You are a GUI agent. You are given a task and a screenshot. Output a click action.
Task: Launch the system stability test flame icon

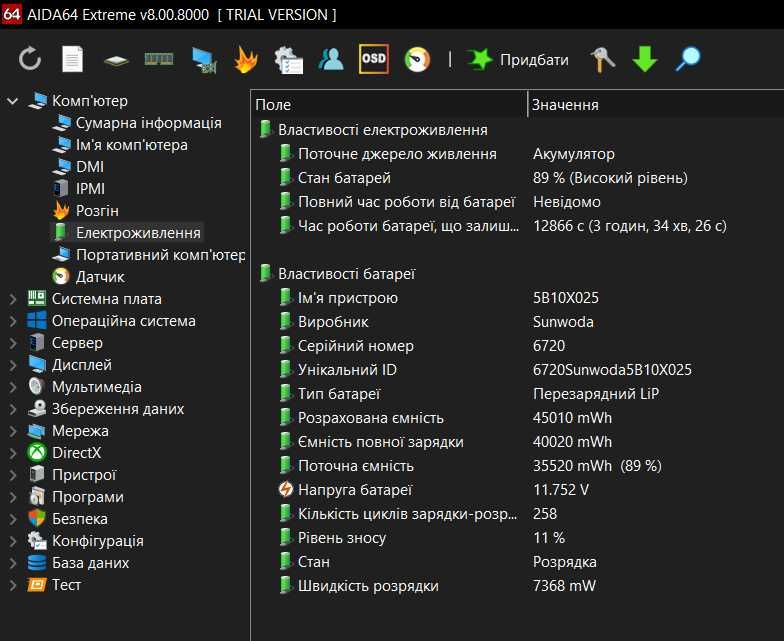(246, 60)
